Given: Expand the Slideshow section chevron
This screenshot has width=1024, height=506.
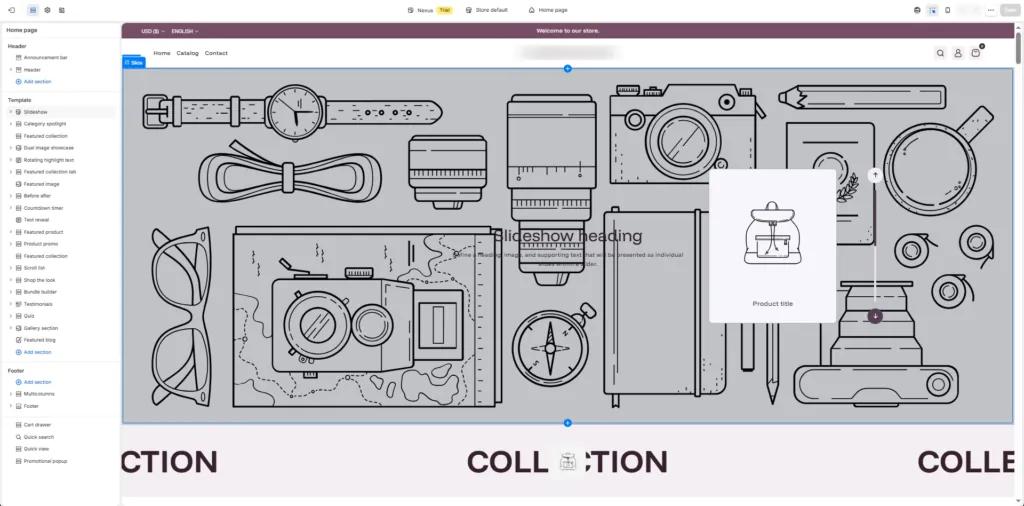Looking at the screenshot, I should 10,112.
